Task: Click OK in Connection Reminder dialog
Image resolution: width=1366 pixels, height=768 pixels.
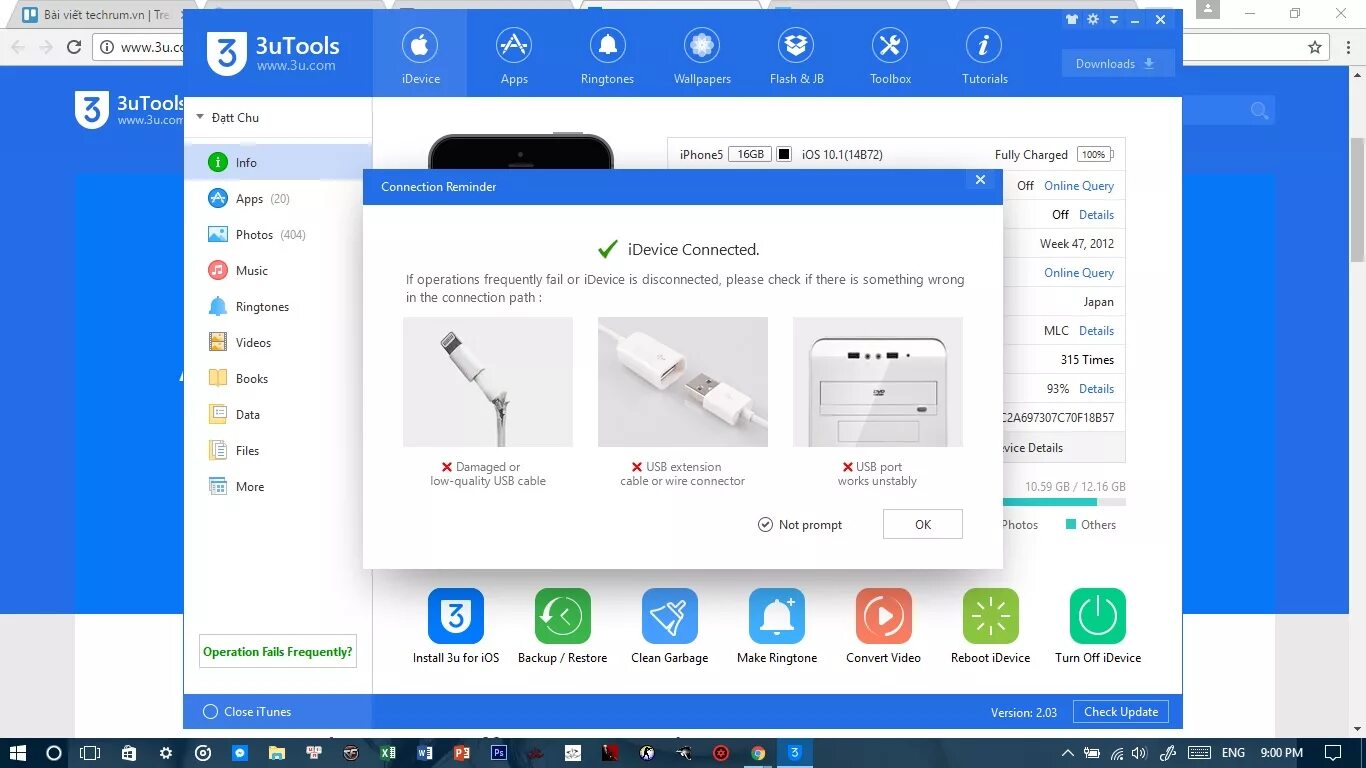Action: pos(922,524)
